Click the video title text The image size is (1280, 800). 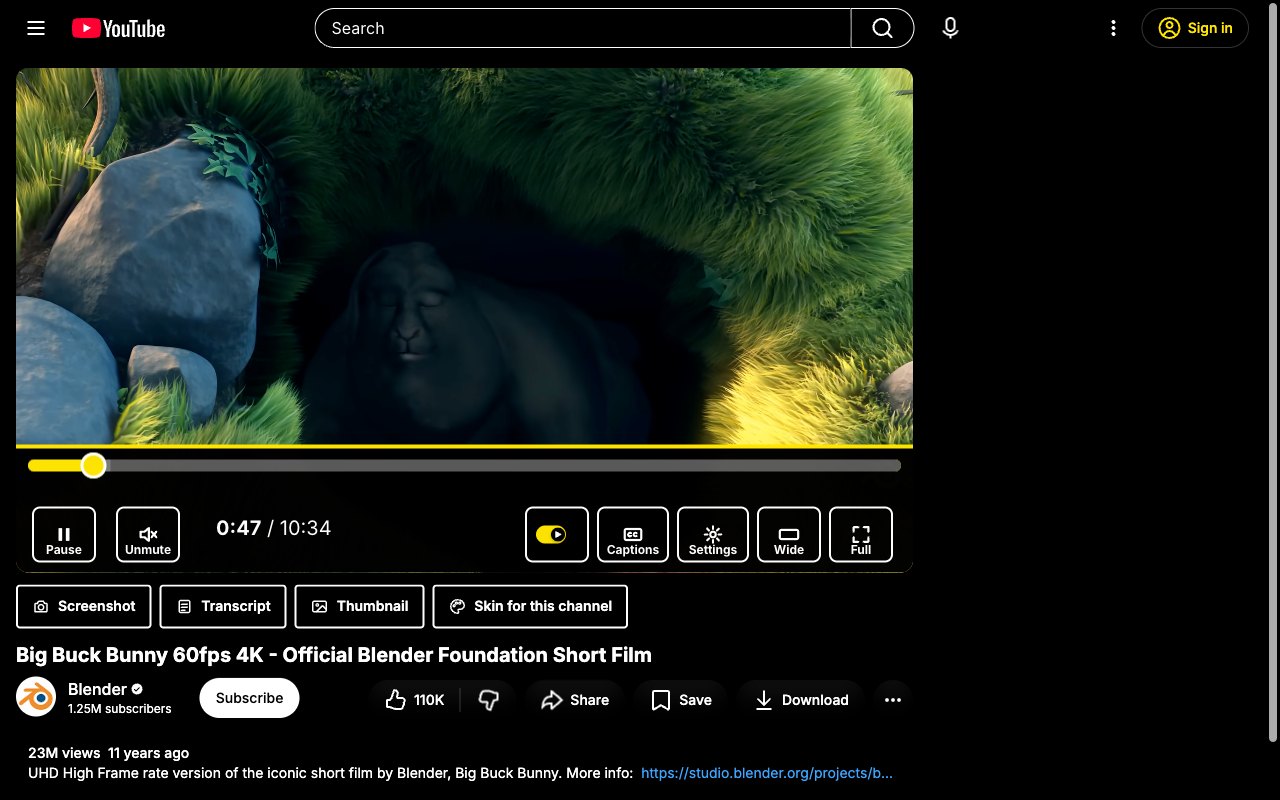[334, 655]
